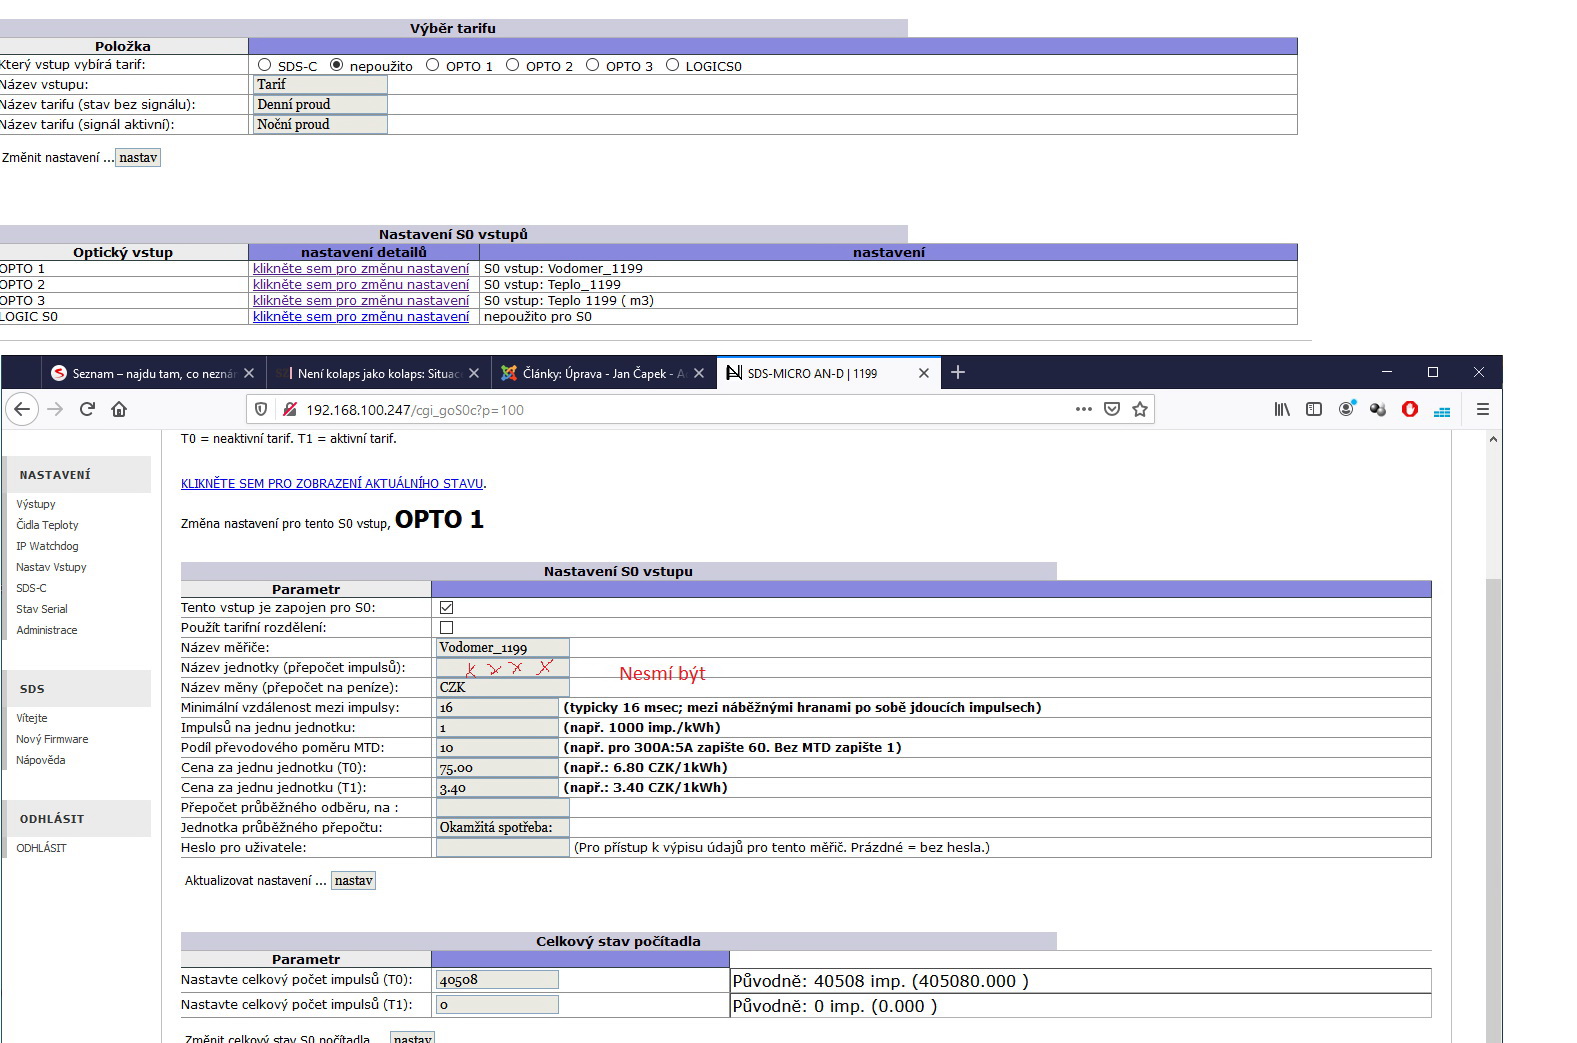Toggle sidebar view icon in toolbar
Viewport: 1577px width, 1043px height.
click(x=1314, y=409)
